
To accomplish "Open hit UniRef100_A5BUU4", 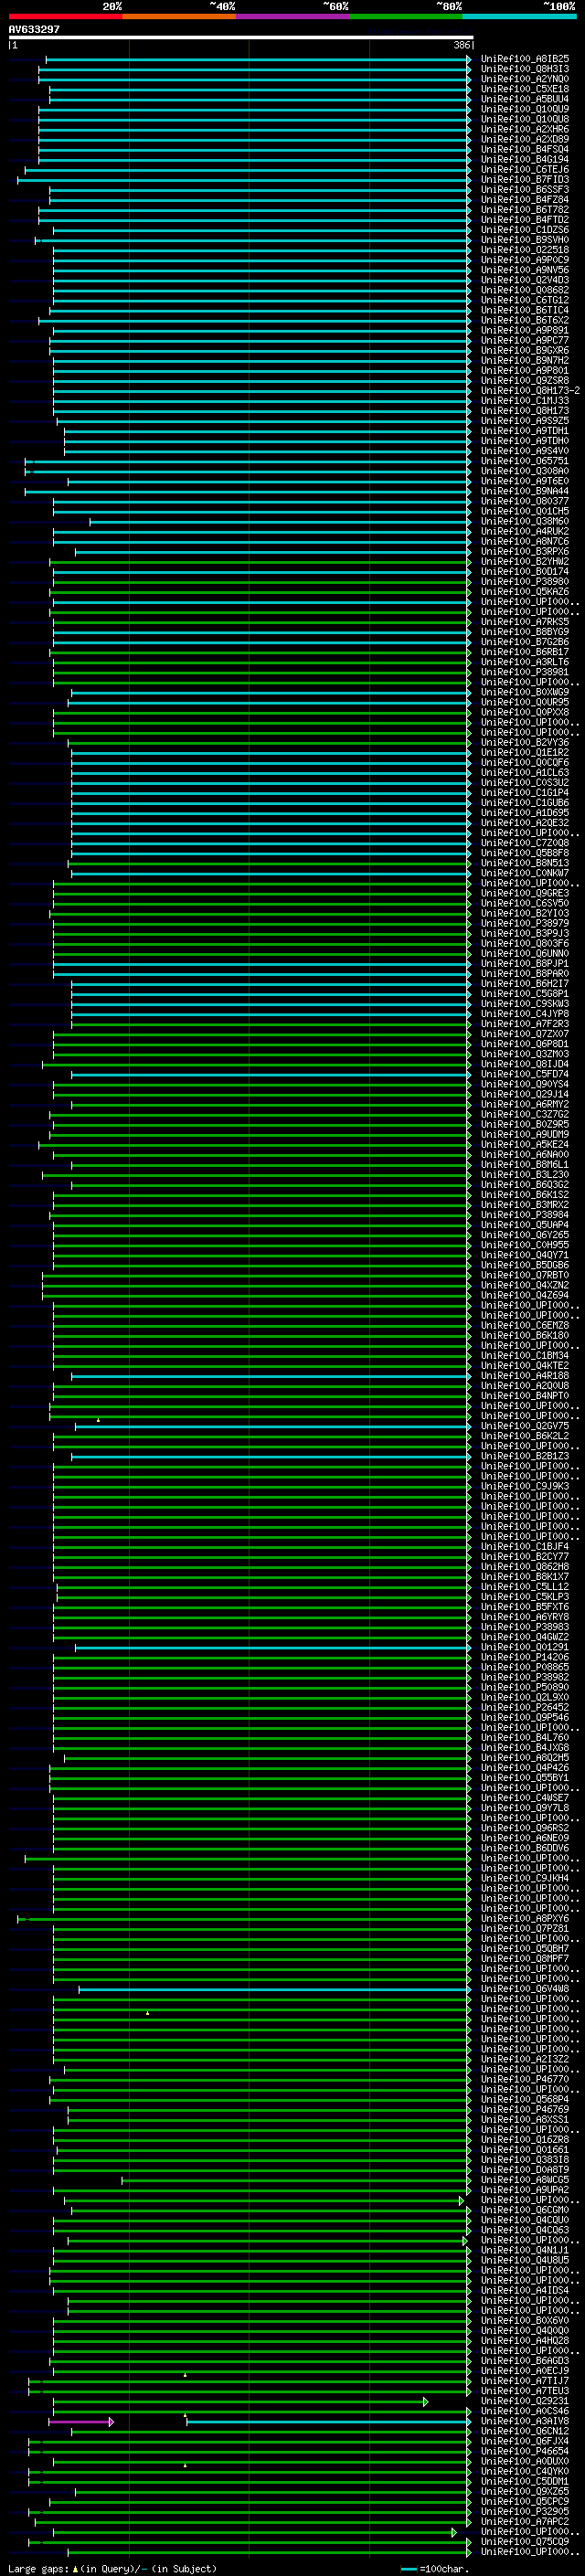I will [x=525, y=99].
